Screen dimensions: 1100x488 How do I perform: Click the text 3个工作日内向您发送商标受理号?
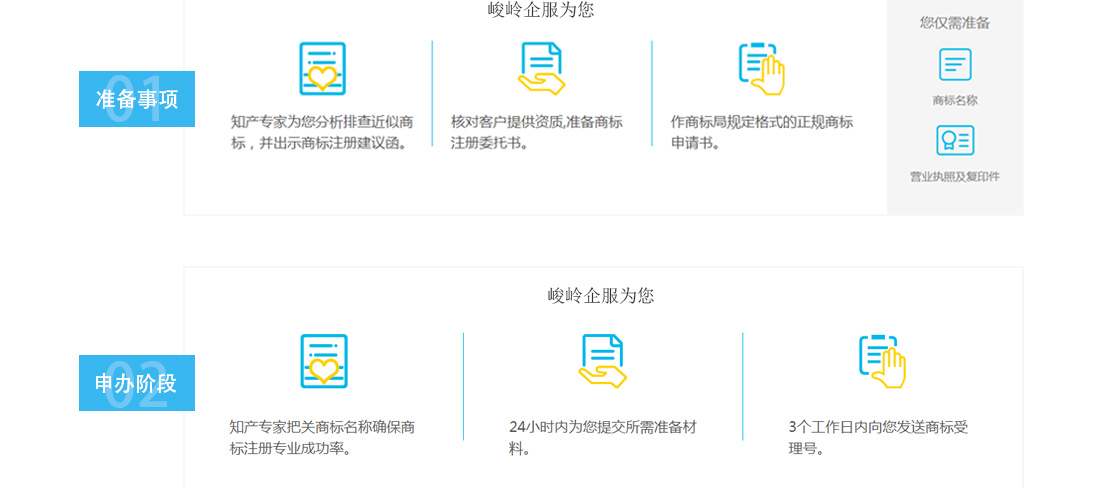[878, 438]
